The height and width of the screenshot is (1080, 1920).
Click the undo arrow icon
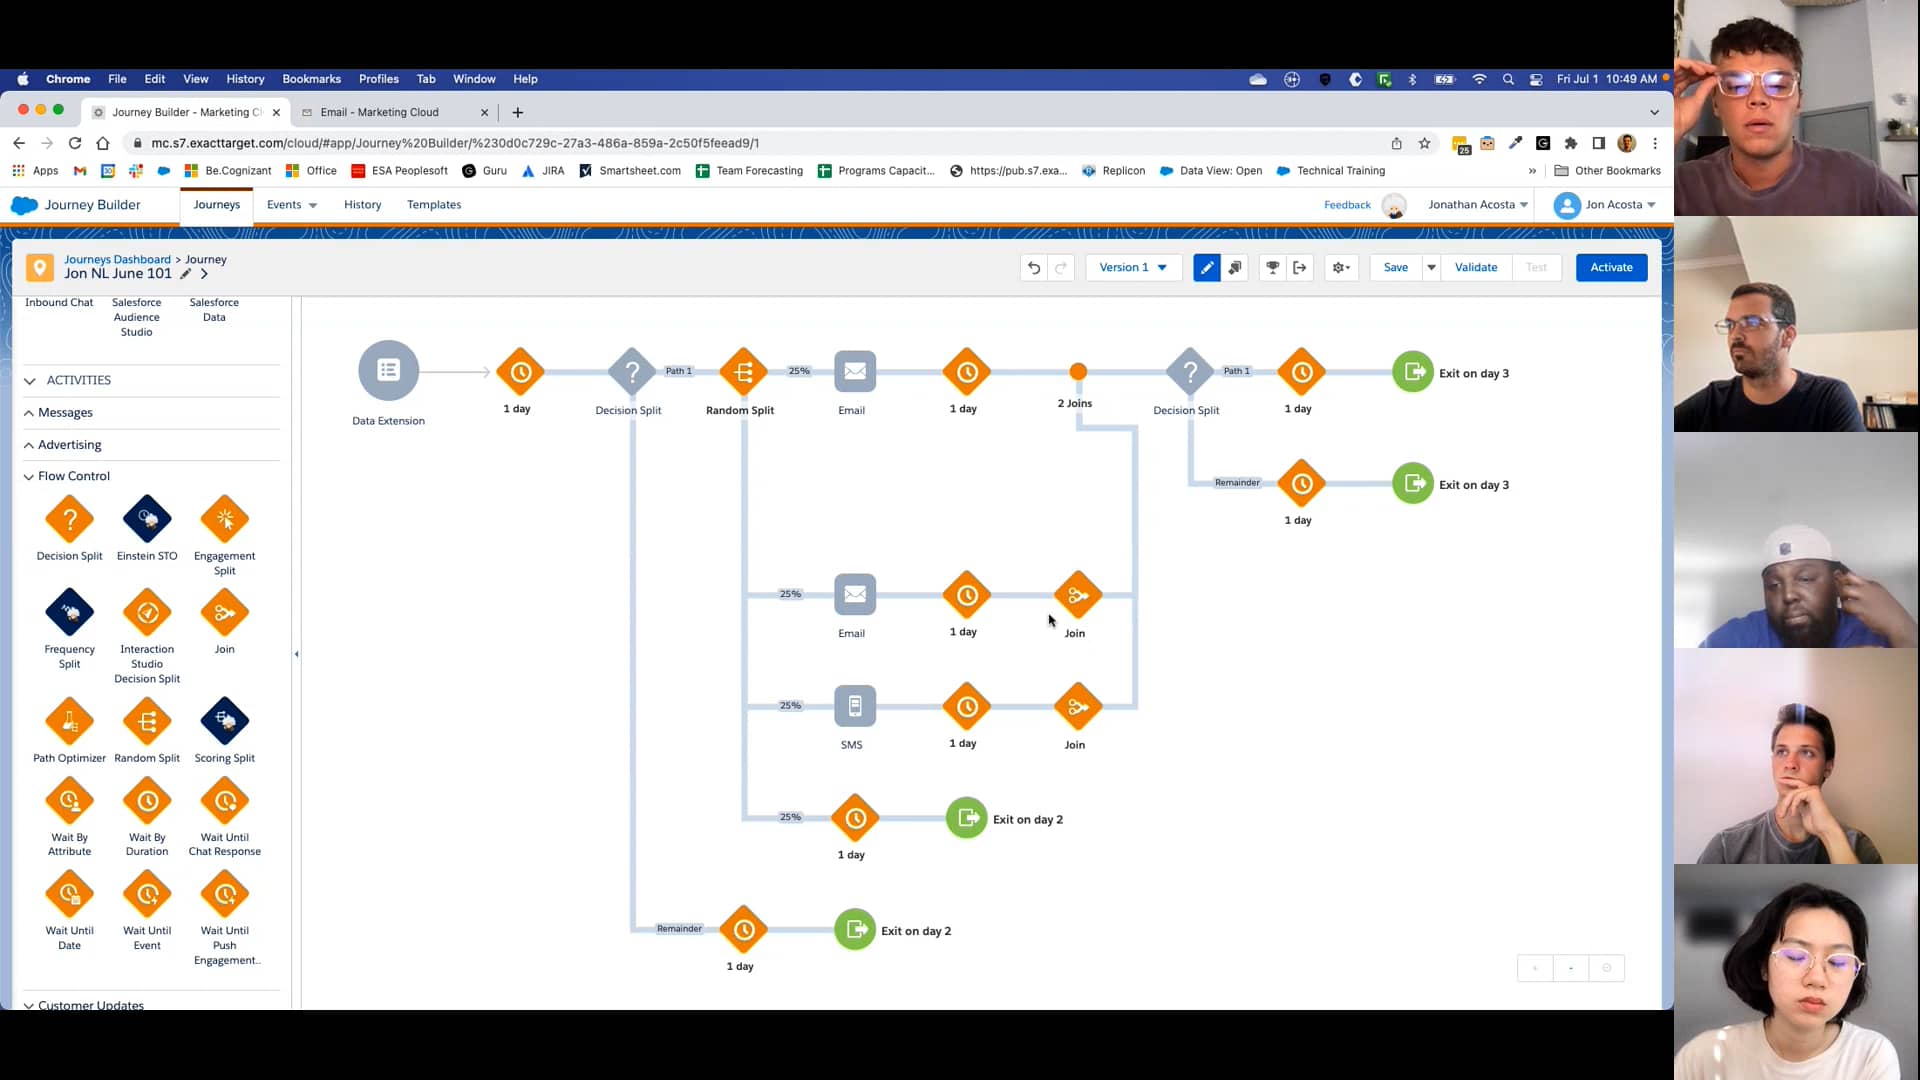(1034, 267)
